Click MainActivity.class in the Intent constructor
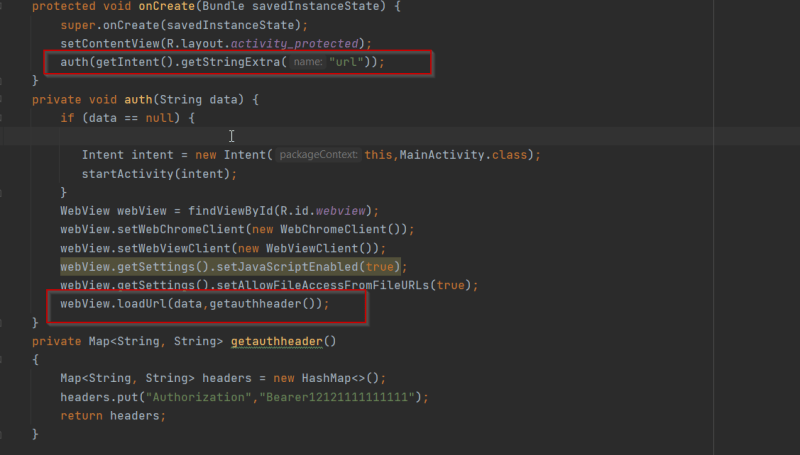Screen dimensions: 800x455 (x=463, y=155)
